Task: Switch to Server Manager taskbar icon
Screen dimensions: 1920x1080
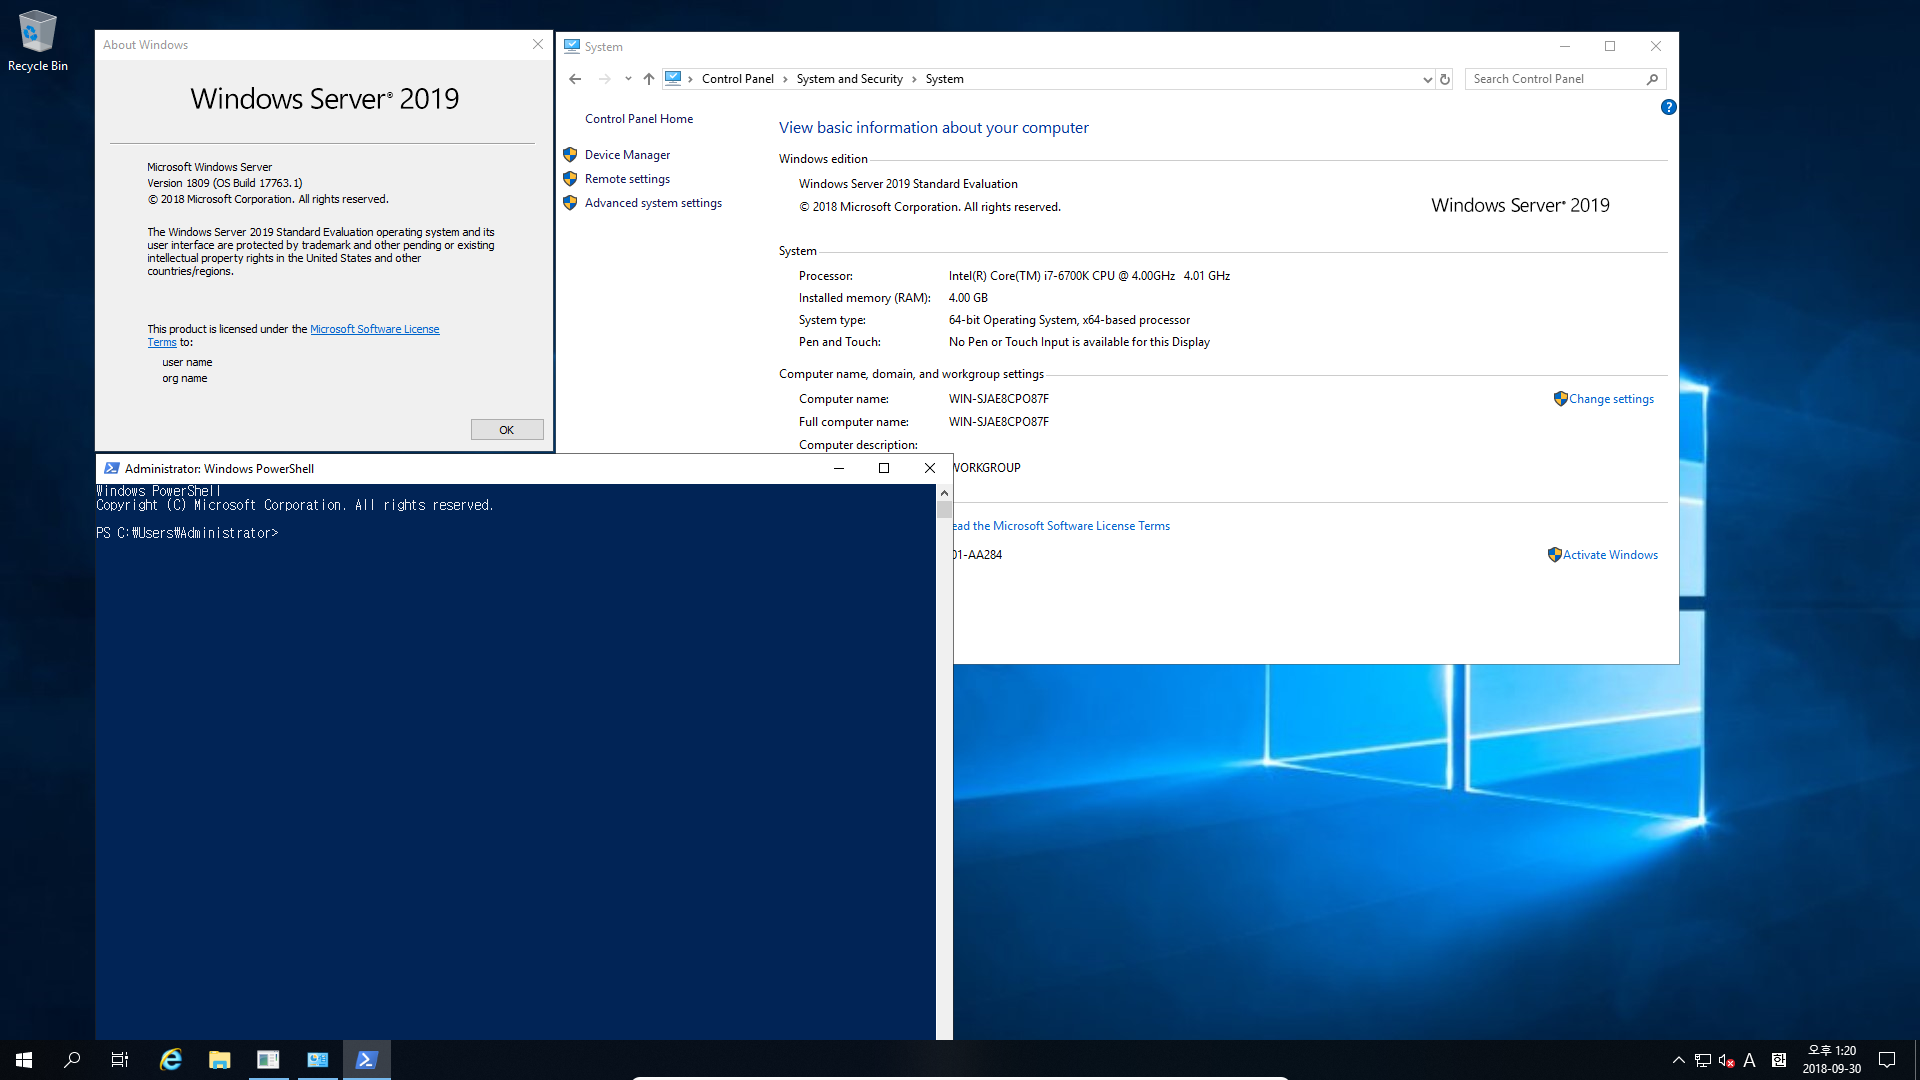Action: 268,1060
